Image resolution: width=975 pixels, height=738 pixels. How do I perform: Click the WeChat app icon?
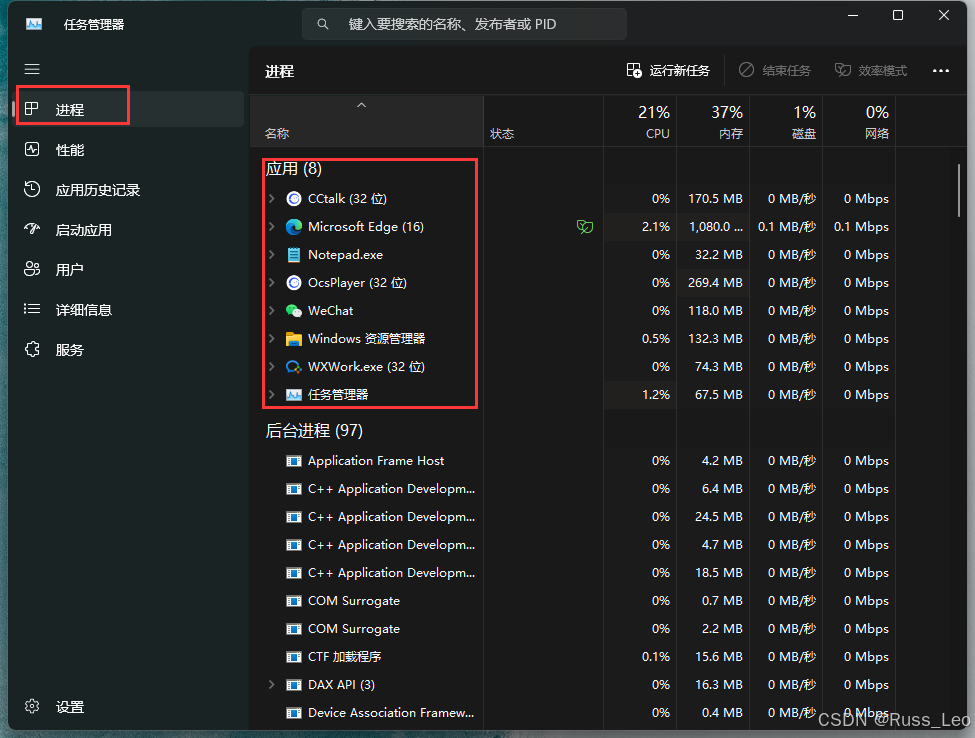[x=293, y=311]
